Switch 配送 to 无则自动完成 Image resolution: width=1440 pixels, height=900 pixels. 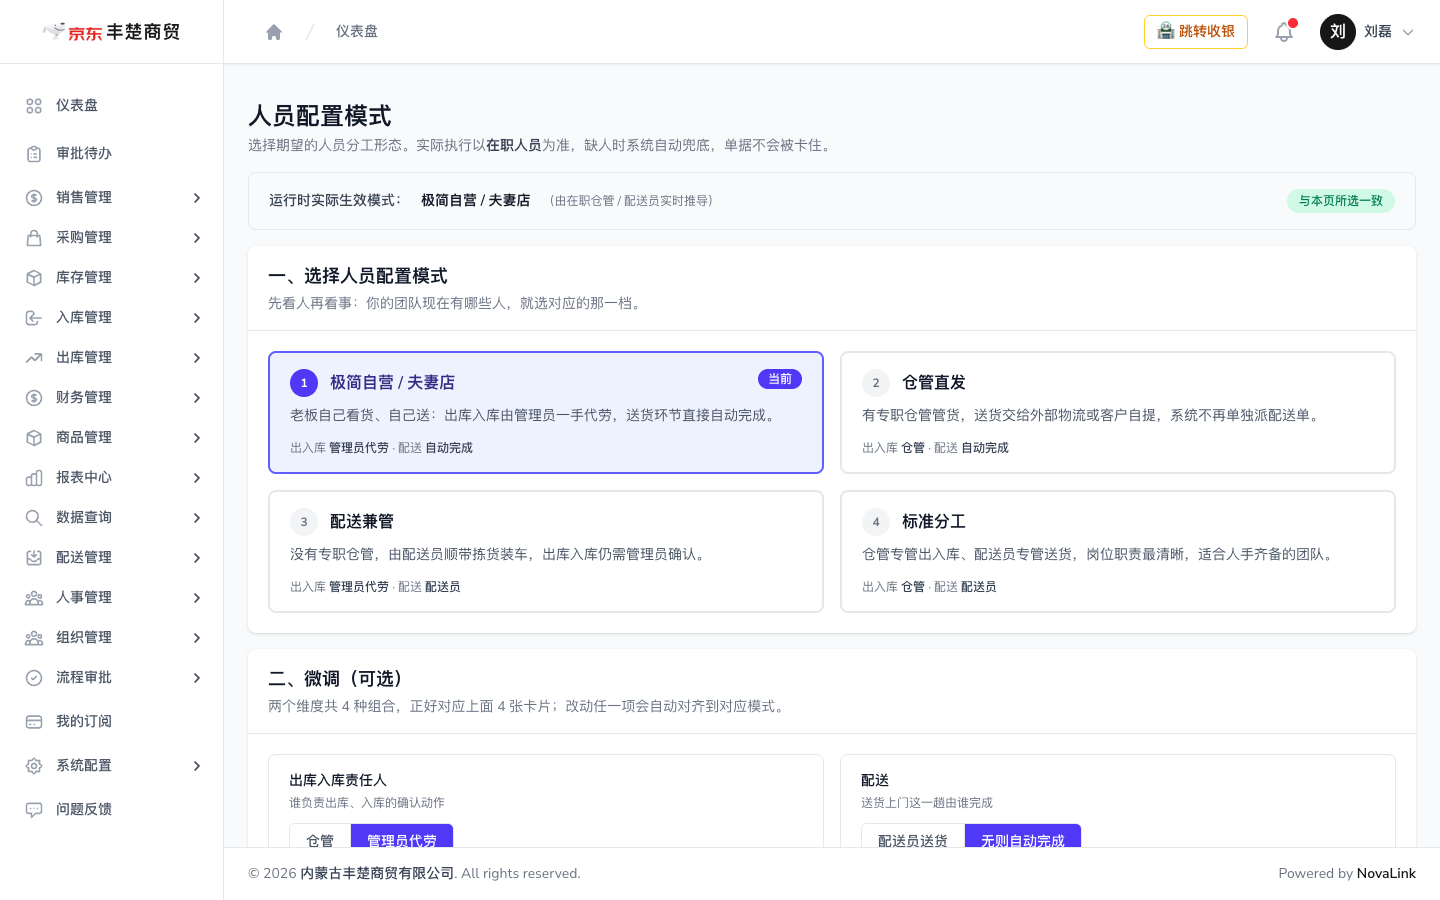[x=1023, y=836]
